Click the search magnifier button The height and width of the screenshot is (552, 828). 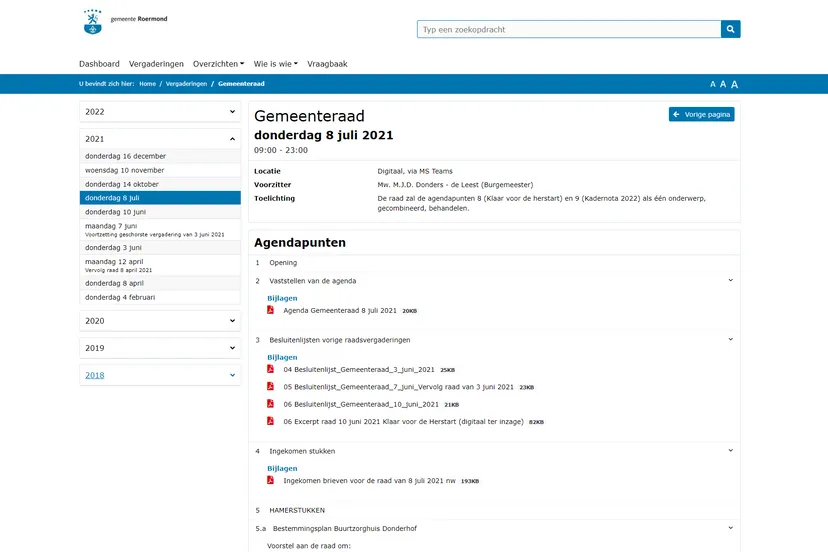tap(730, 30)
